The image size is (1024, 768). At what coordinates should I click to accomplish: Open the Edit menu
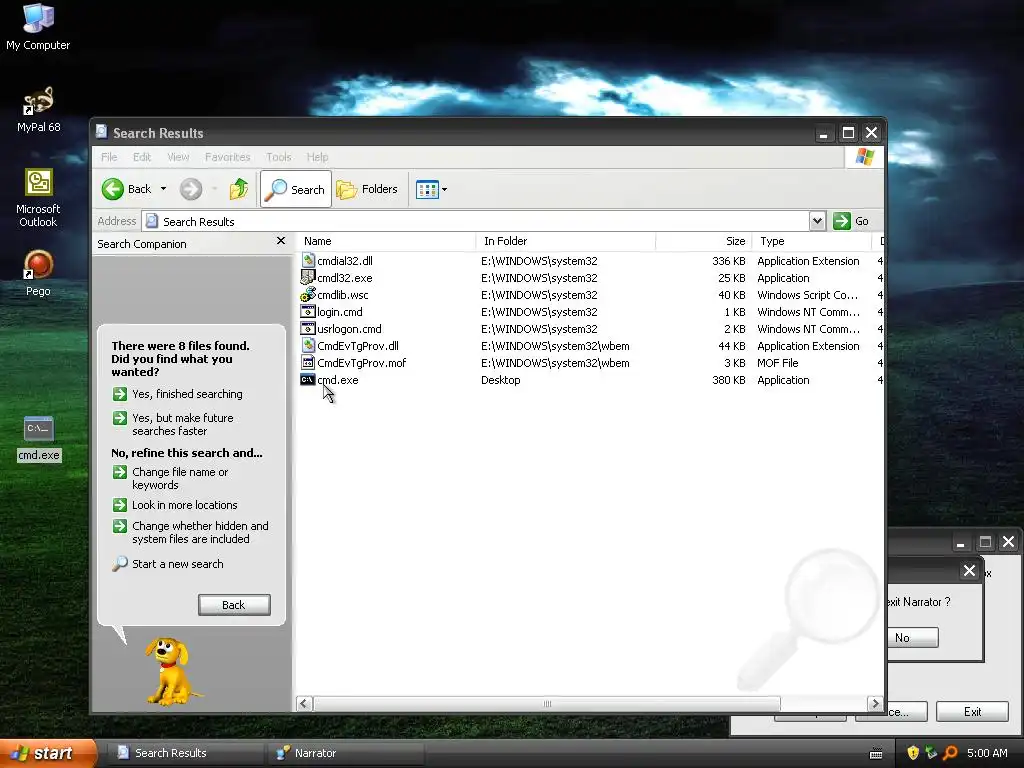(142, 157)
